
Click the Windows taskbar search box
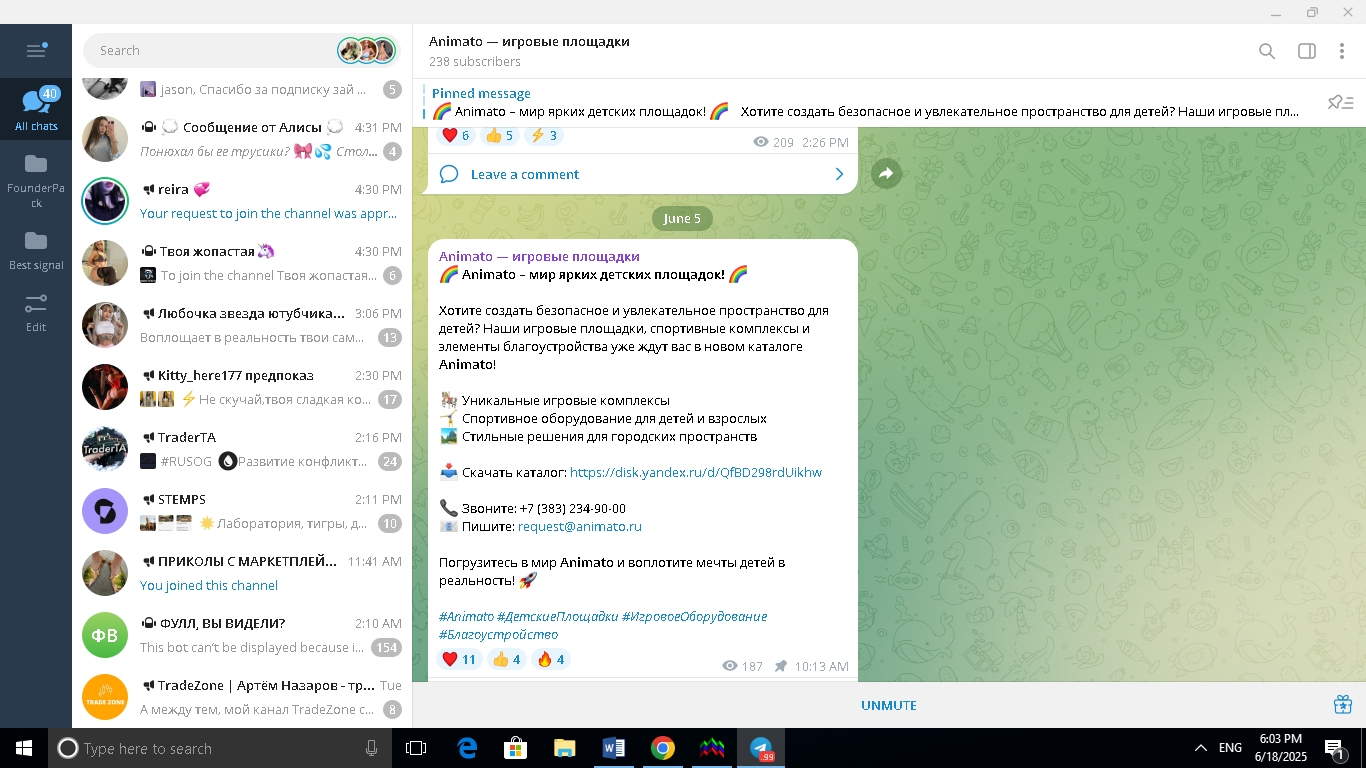[x=220, y=748]
